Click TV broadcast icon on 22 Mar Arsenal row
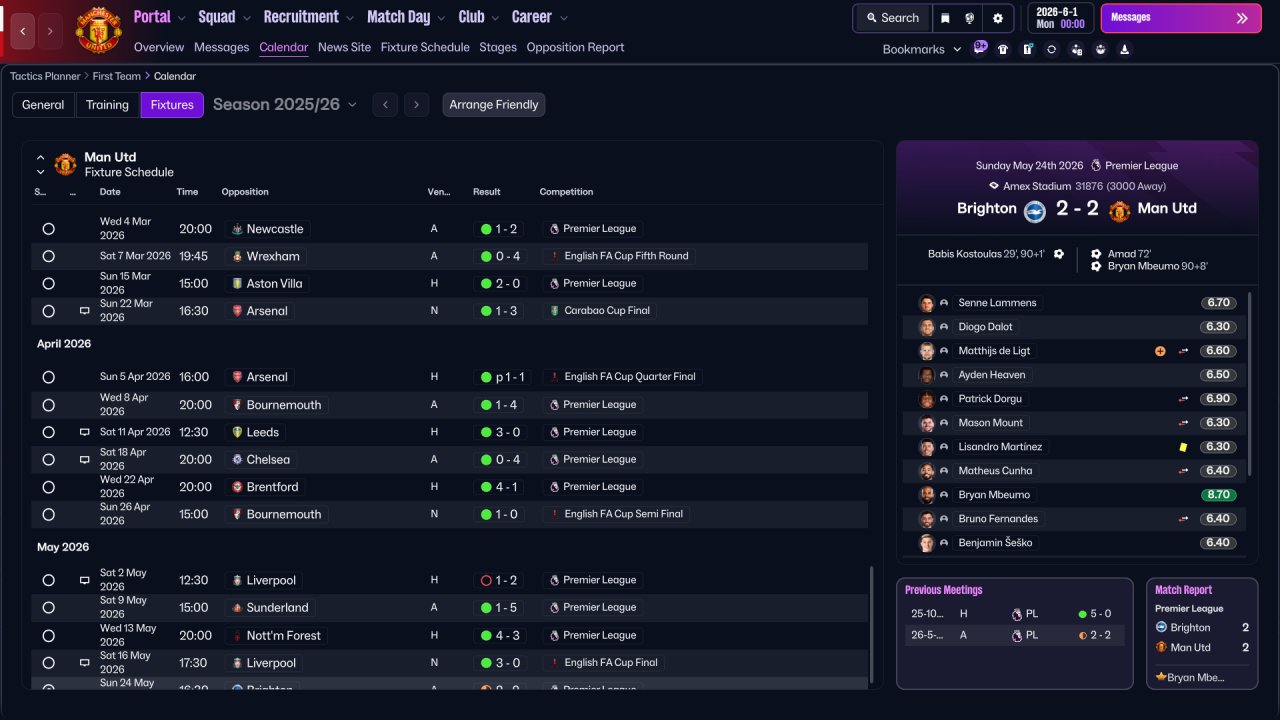1280x720 pixels. [84, 311]
